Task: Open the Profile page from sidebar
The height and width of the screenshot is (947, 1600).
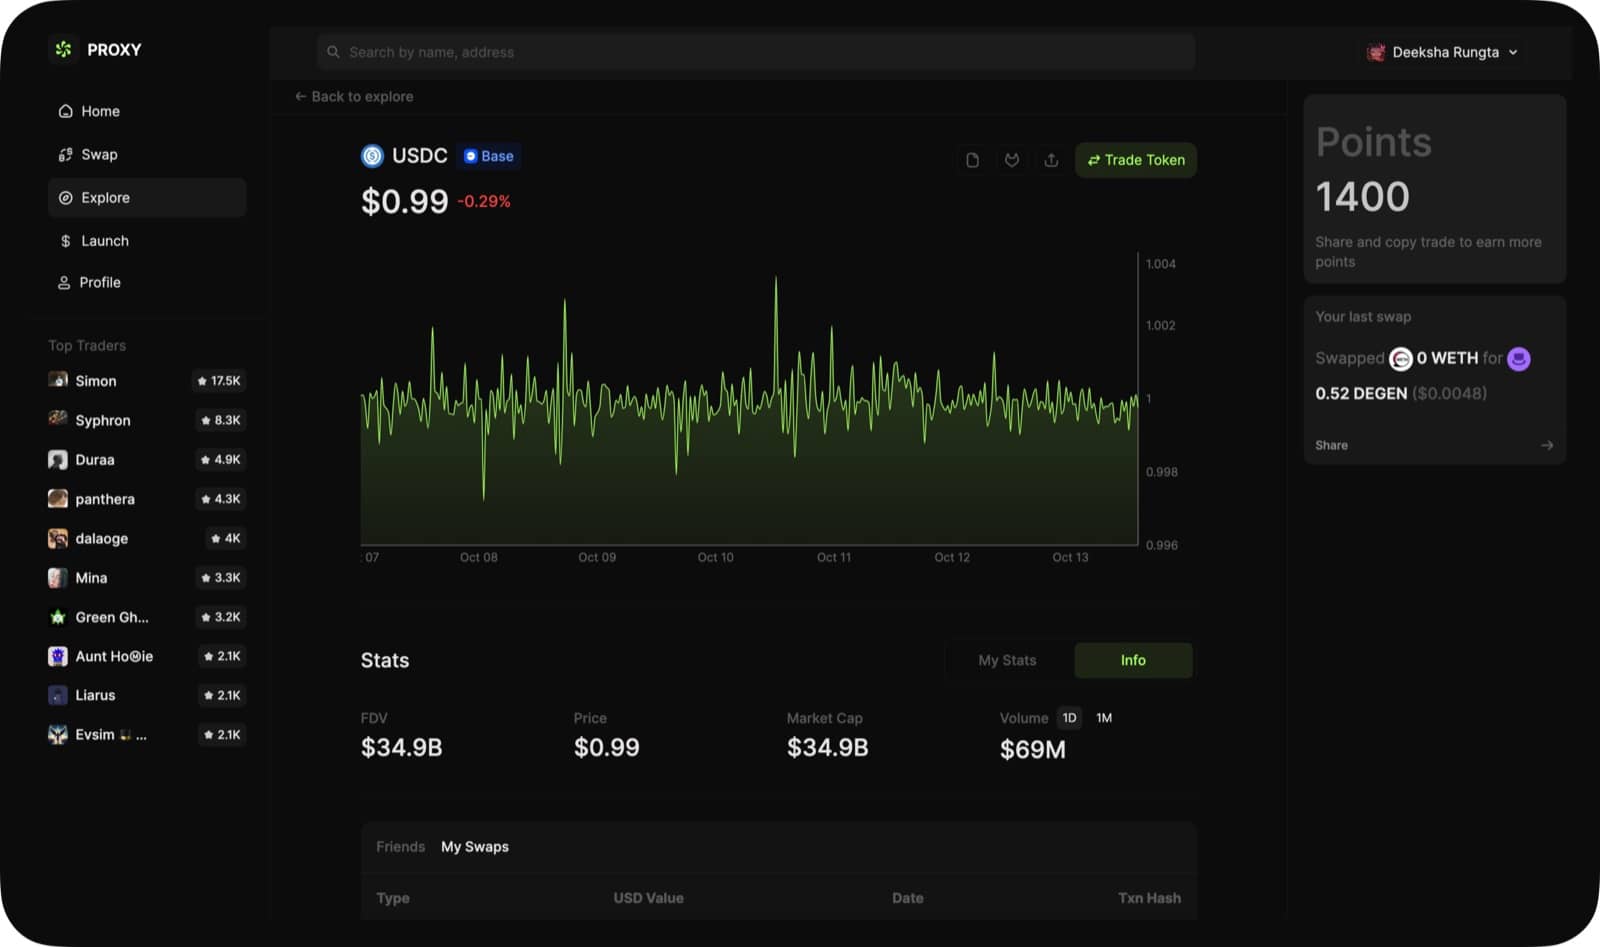Action: 146,282
